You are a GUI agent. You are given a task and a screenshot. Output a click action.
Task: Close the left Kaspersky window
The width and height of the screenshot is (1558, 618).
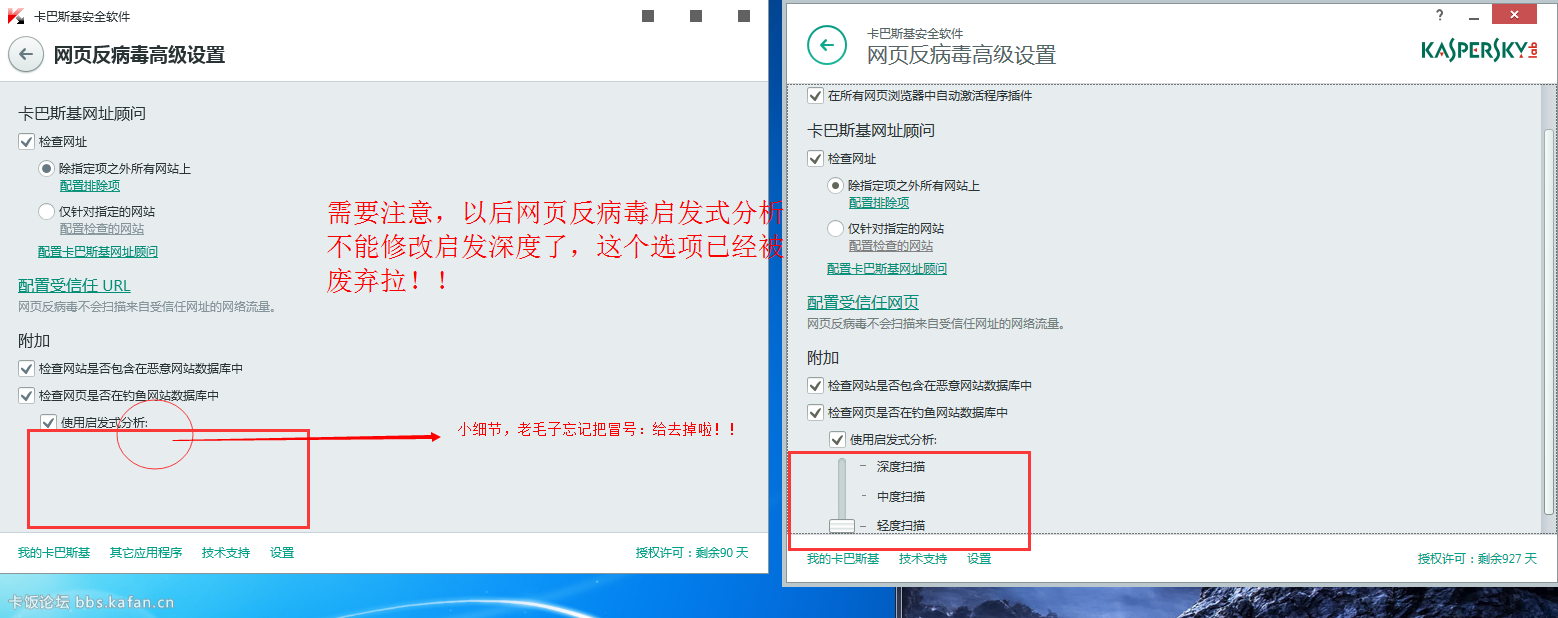tap(744, 16)
